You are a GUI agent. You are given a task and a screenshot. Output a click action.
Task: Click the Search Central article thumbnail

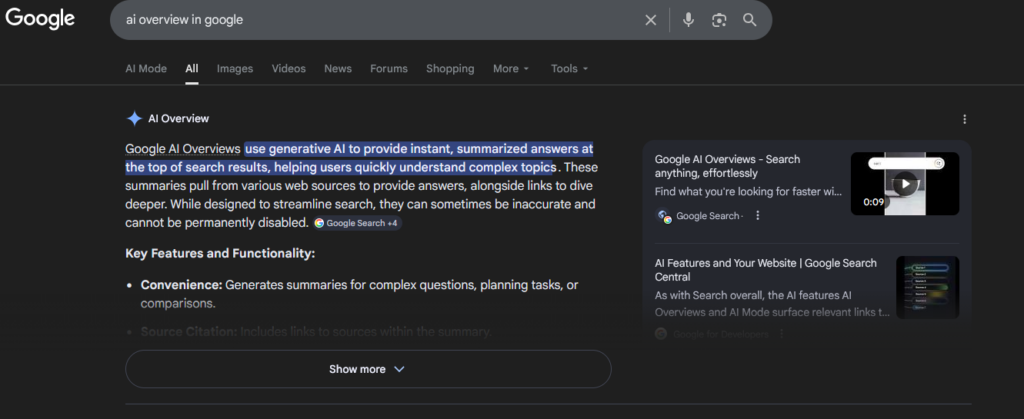(927, 287)
